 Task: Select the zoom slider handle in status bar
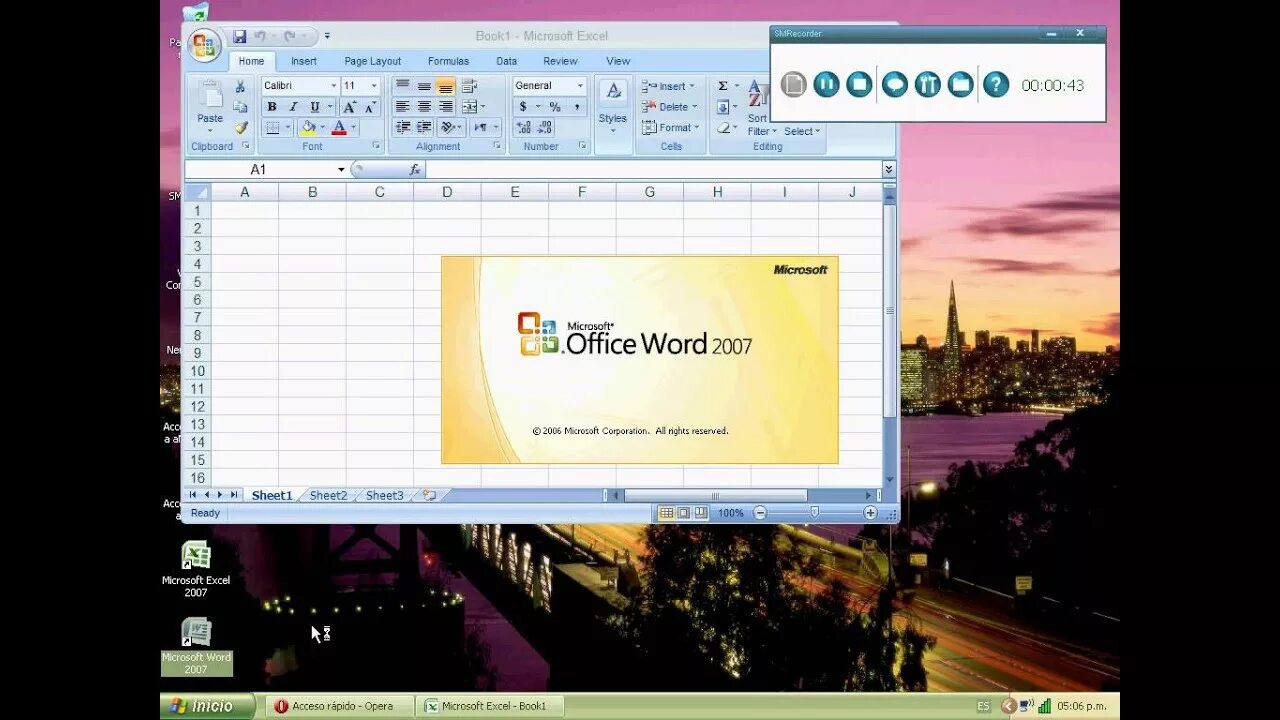[814, 512]
